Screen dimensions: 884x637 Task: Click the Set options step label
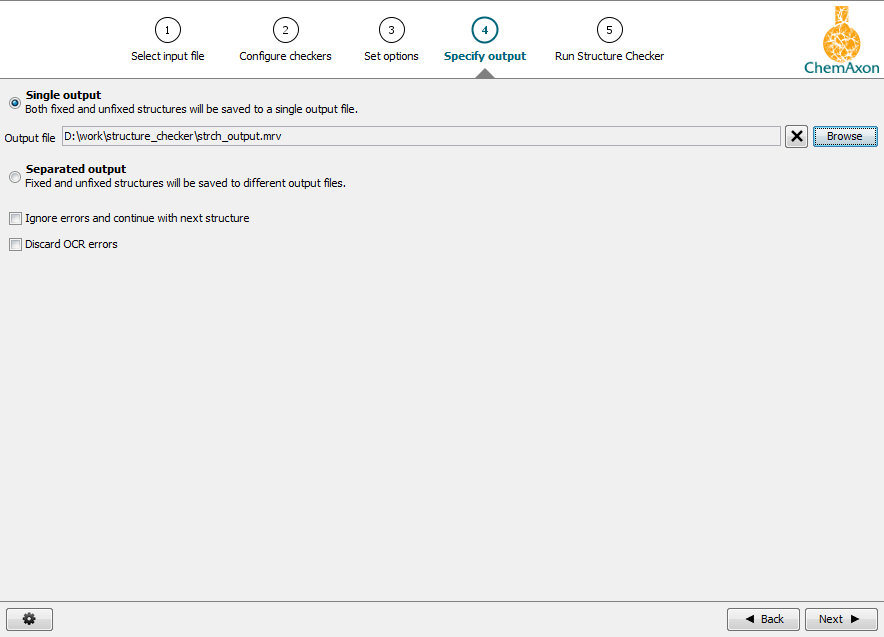[391, 56]
